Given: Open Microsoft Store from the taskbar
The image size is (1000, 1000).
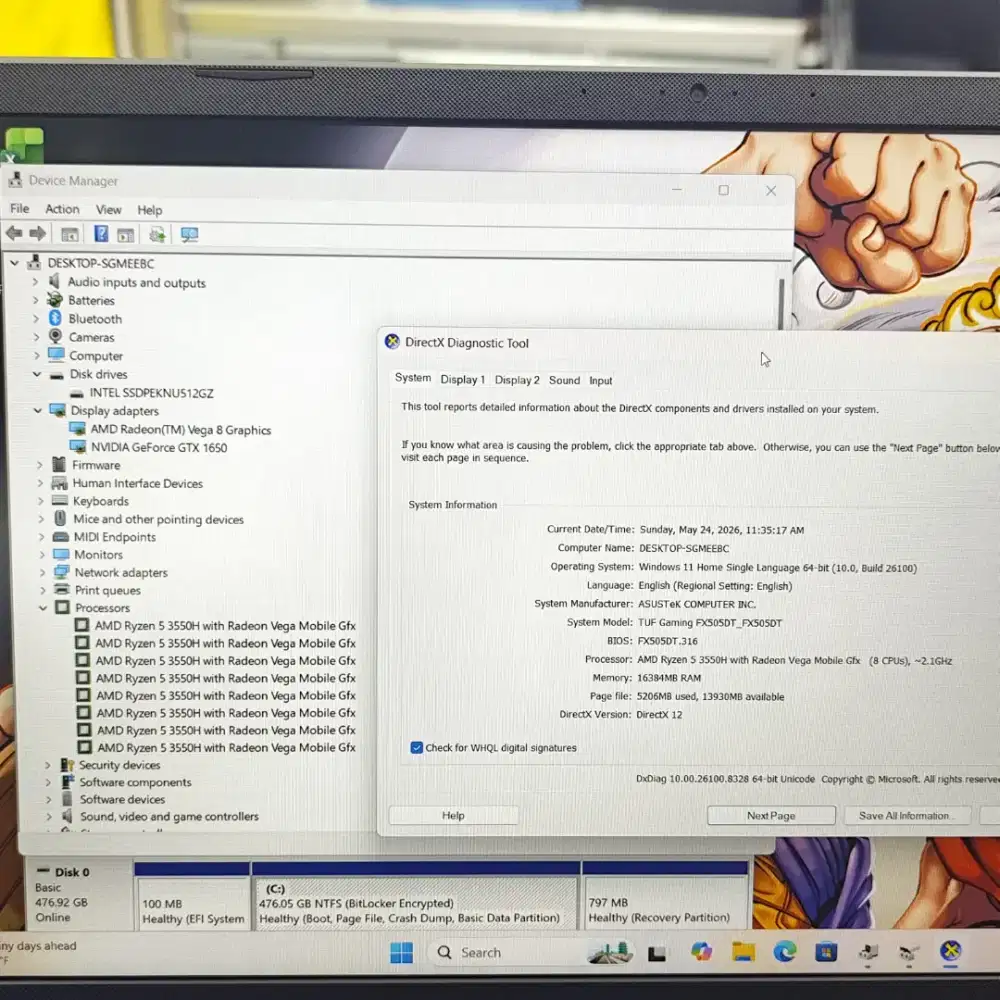Looking at the screenshot, I should [x=826, y=952].
